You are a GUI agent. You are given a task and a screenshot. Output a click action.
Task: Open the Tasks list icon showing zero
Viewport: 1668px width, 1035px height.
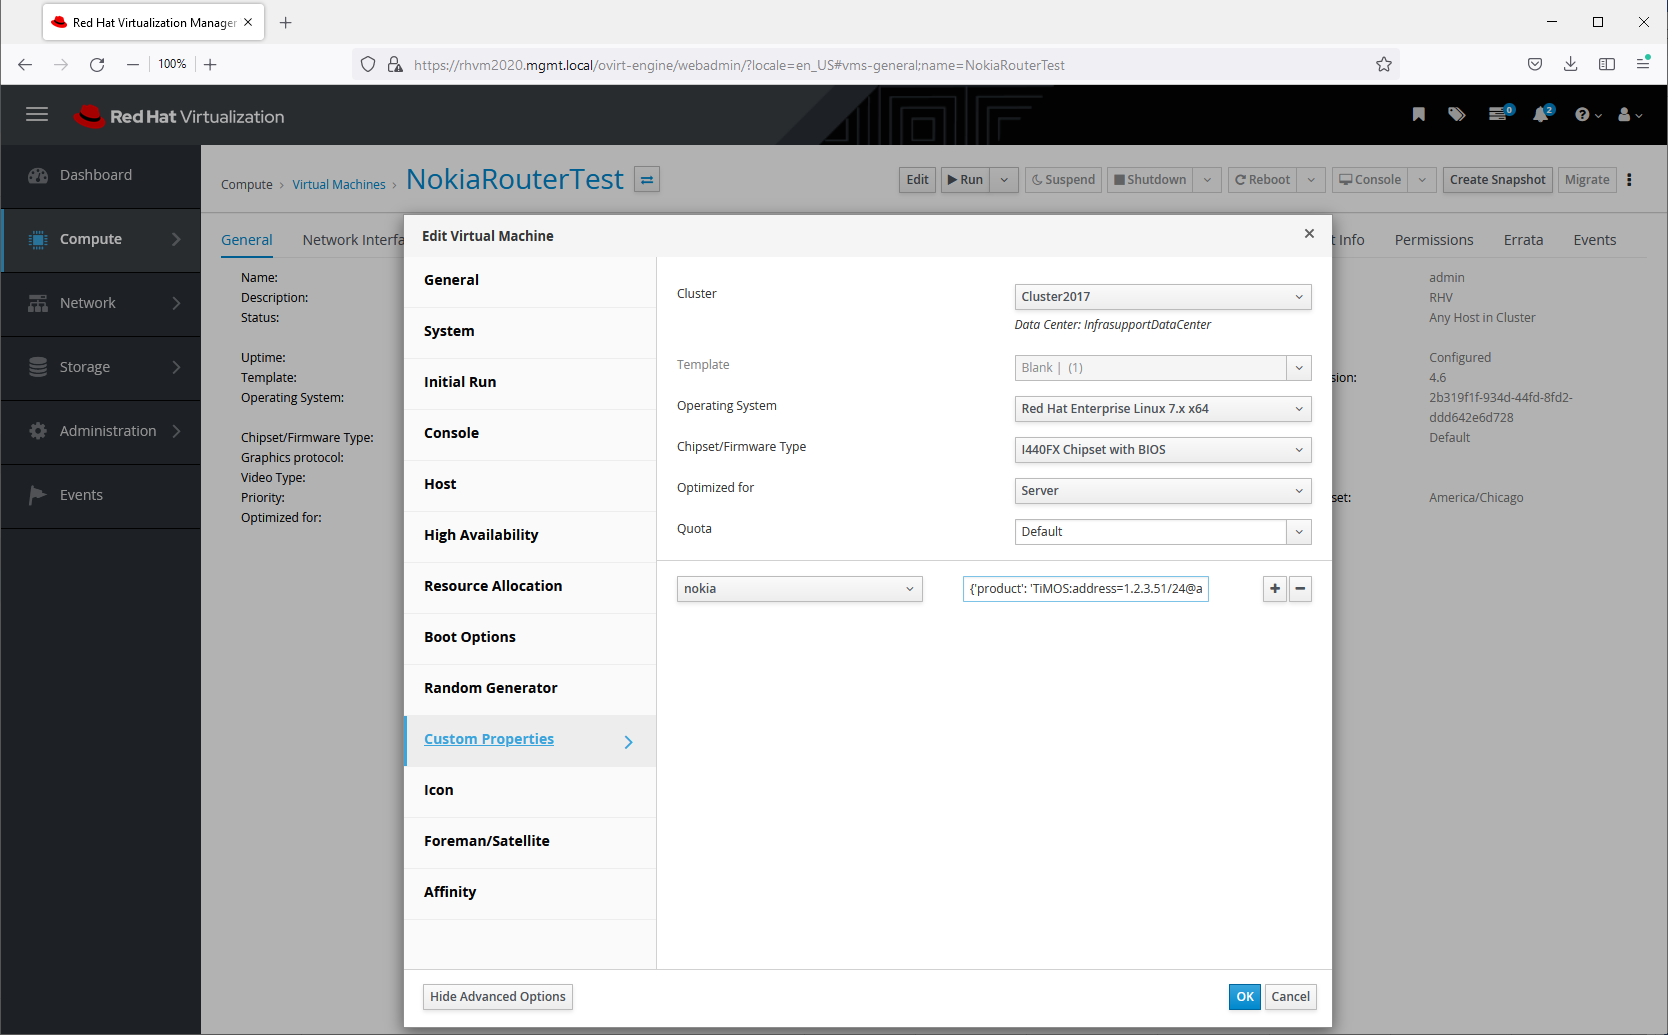[1497, 114]
